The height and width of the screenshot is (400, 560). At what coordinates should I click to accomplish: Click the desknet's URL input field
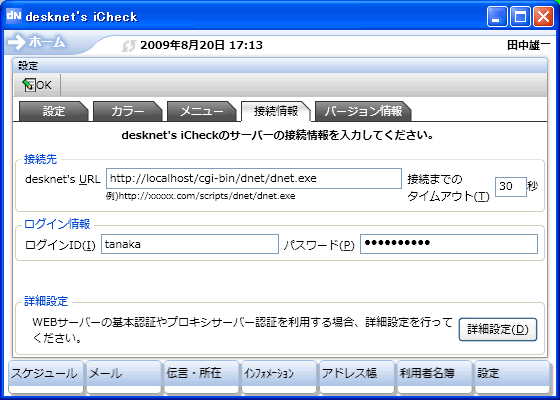pyautogui.click(x=254, y=178)
